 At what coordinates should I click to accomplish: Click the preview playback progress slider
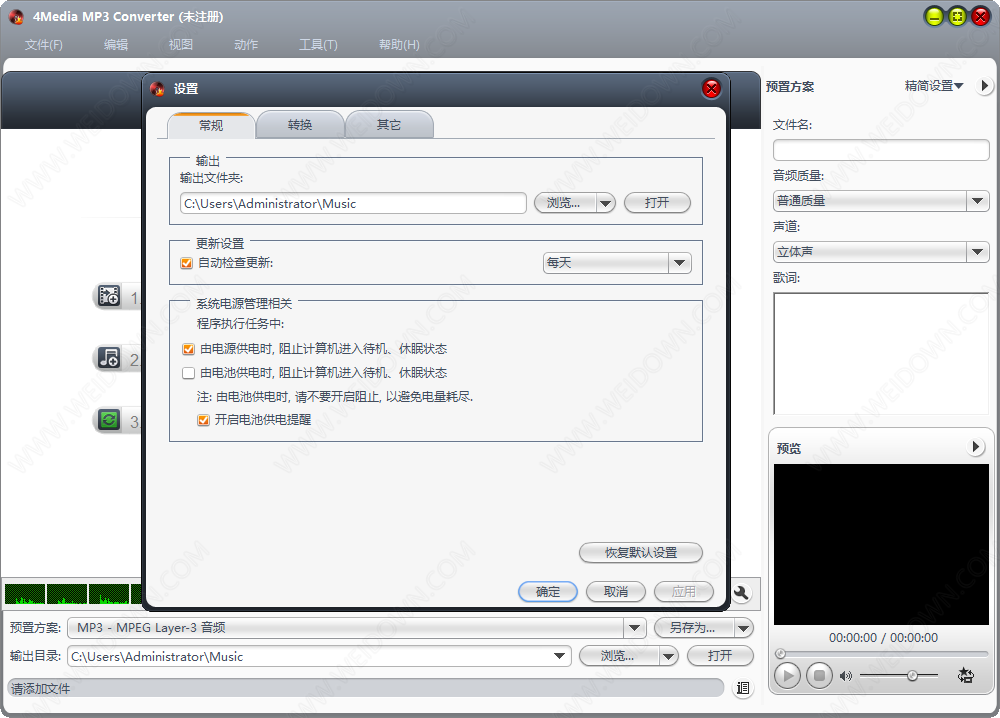coord(881,654)
